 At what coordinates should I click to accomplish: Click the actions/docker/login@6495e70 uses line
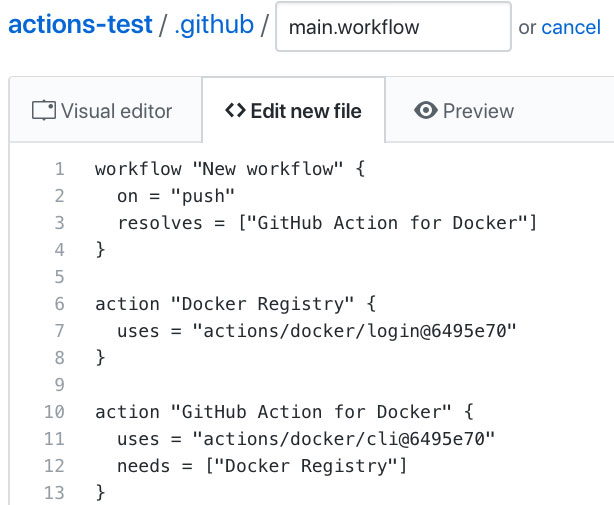(x=316, y=331)
